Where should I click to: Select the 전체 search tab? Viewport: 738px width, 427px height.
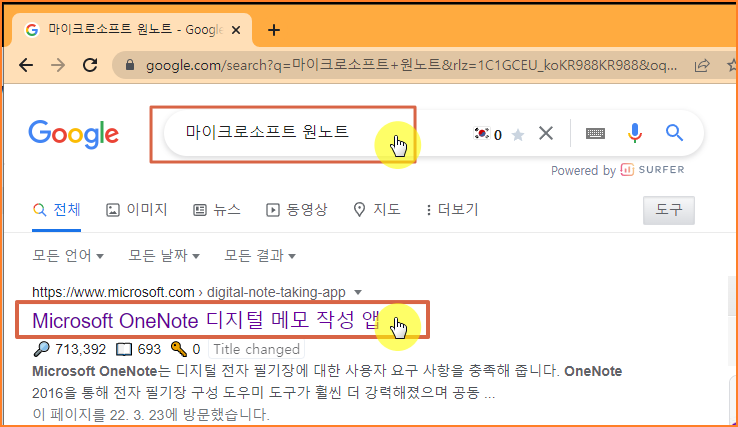(57, 209)
